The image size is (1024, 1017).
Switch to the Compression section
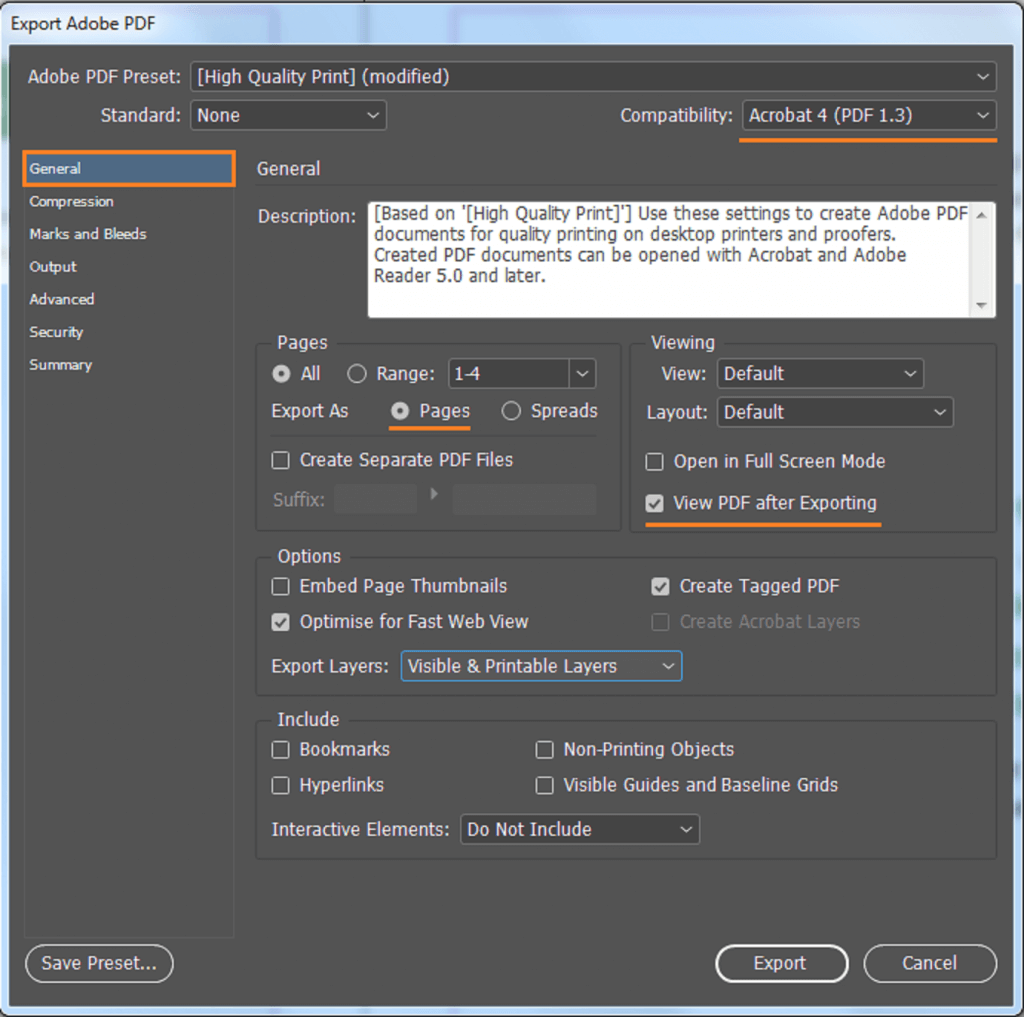pyautogui.click(x=71, y=201)
